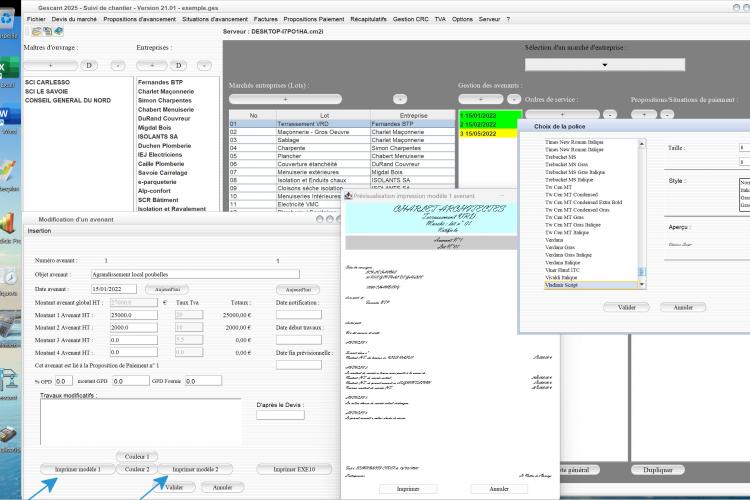
Task: Click Imprimer in the print preview window
Action: coord(408,489)
